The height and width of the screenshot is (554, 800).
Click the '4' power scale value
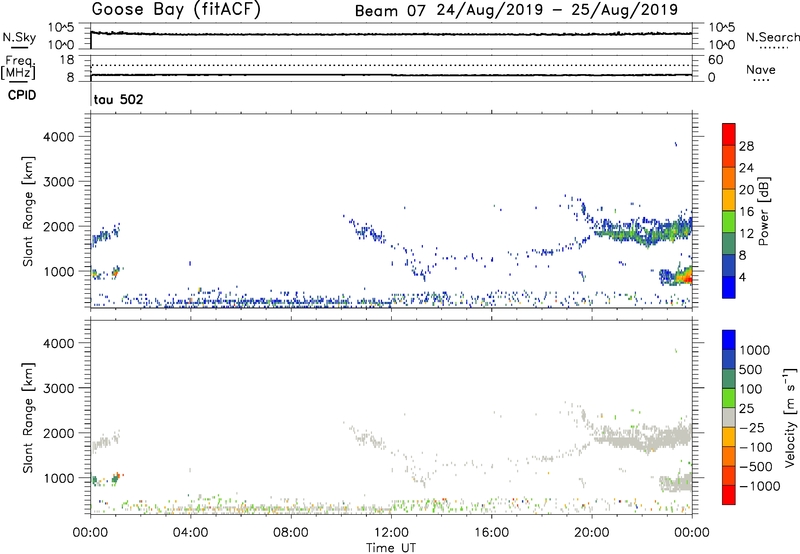(x=742, y=277)
